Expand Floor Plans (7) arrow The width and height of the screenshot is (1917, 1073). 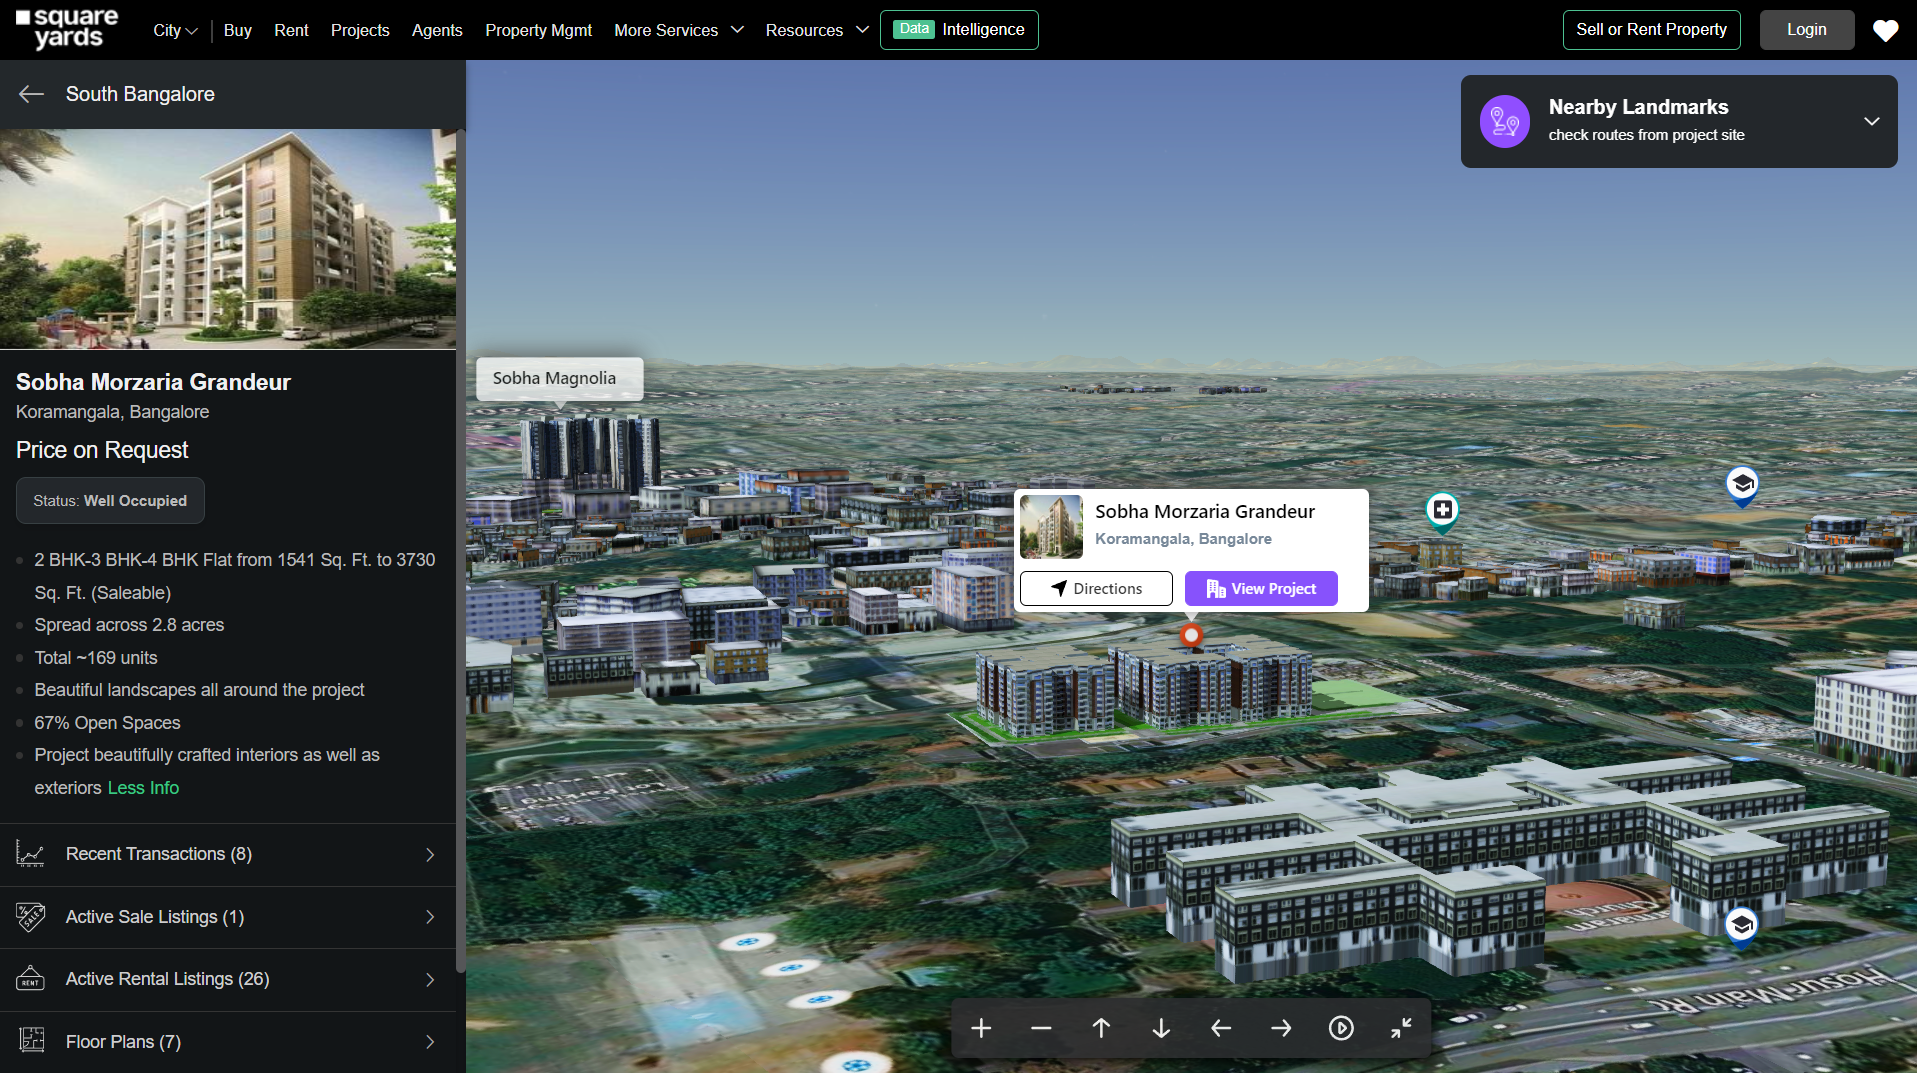(430, 1042)
